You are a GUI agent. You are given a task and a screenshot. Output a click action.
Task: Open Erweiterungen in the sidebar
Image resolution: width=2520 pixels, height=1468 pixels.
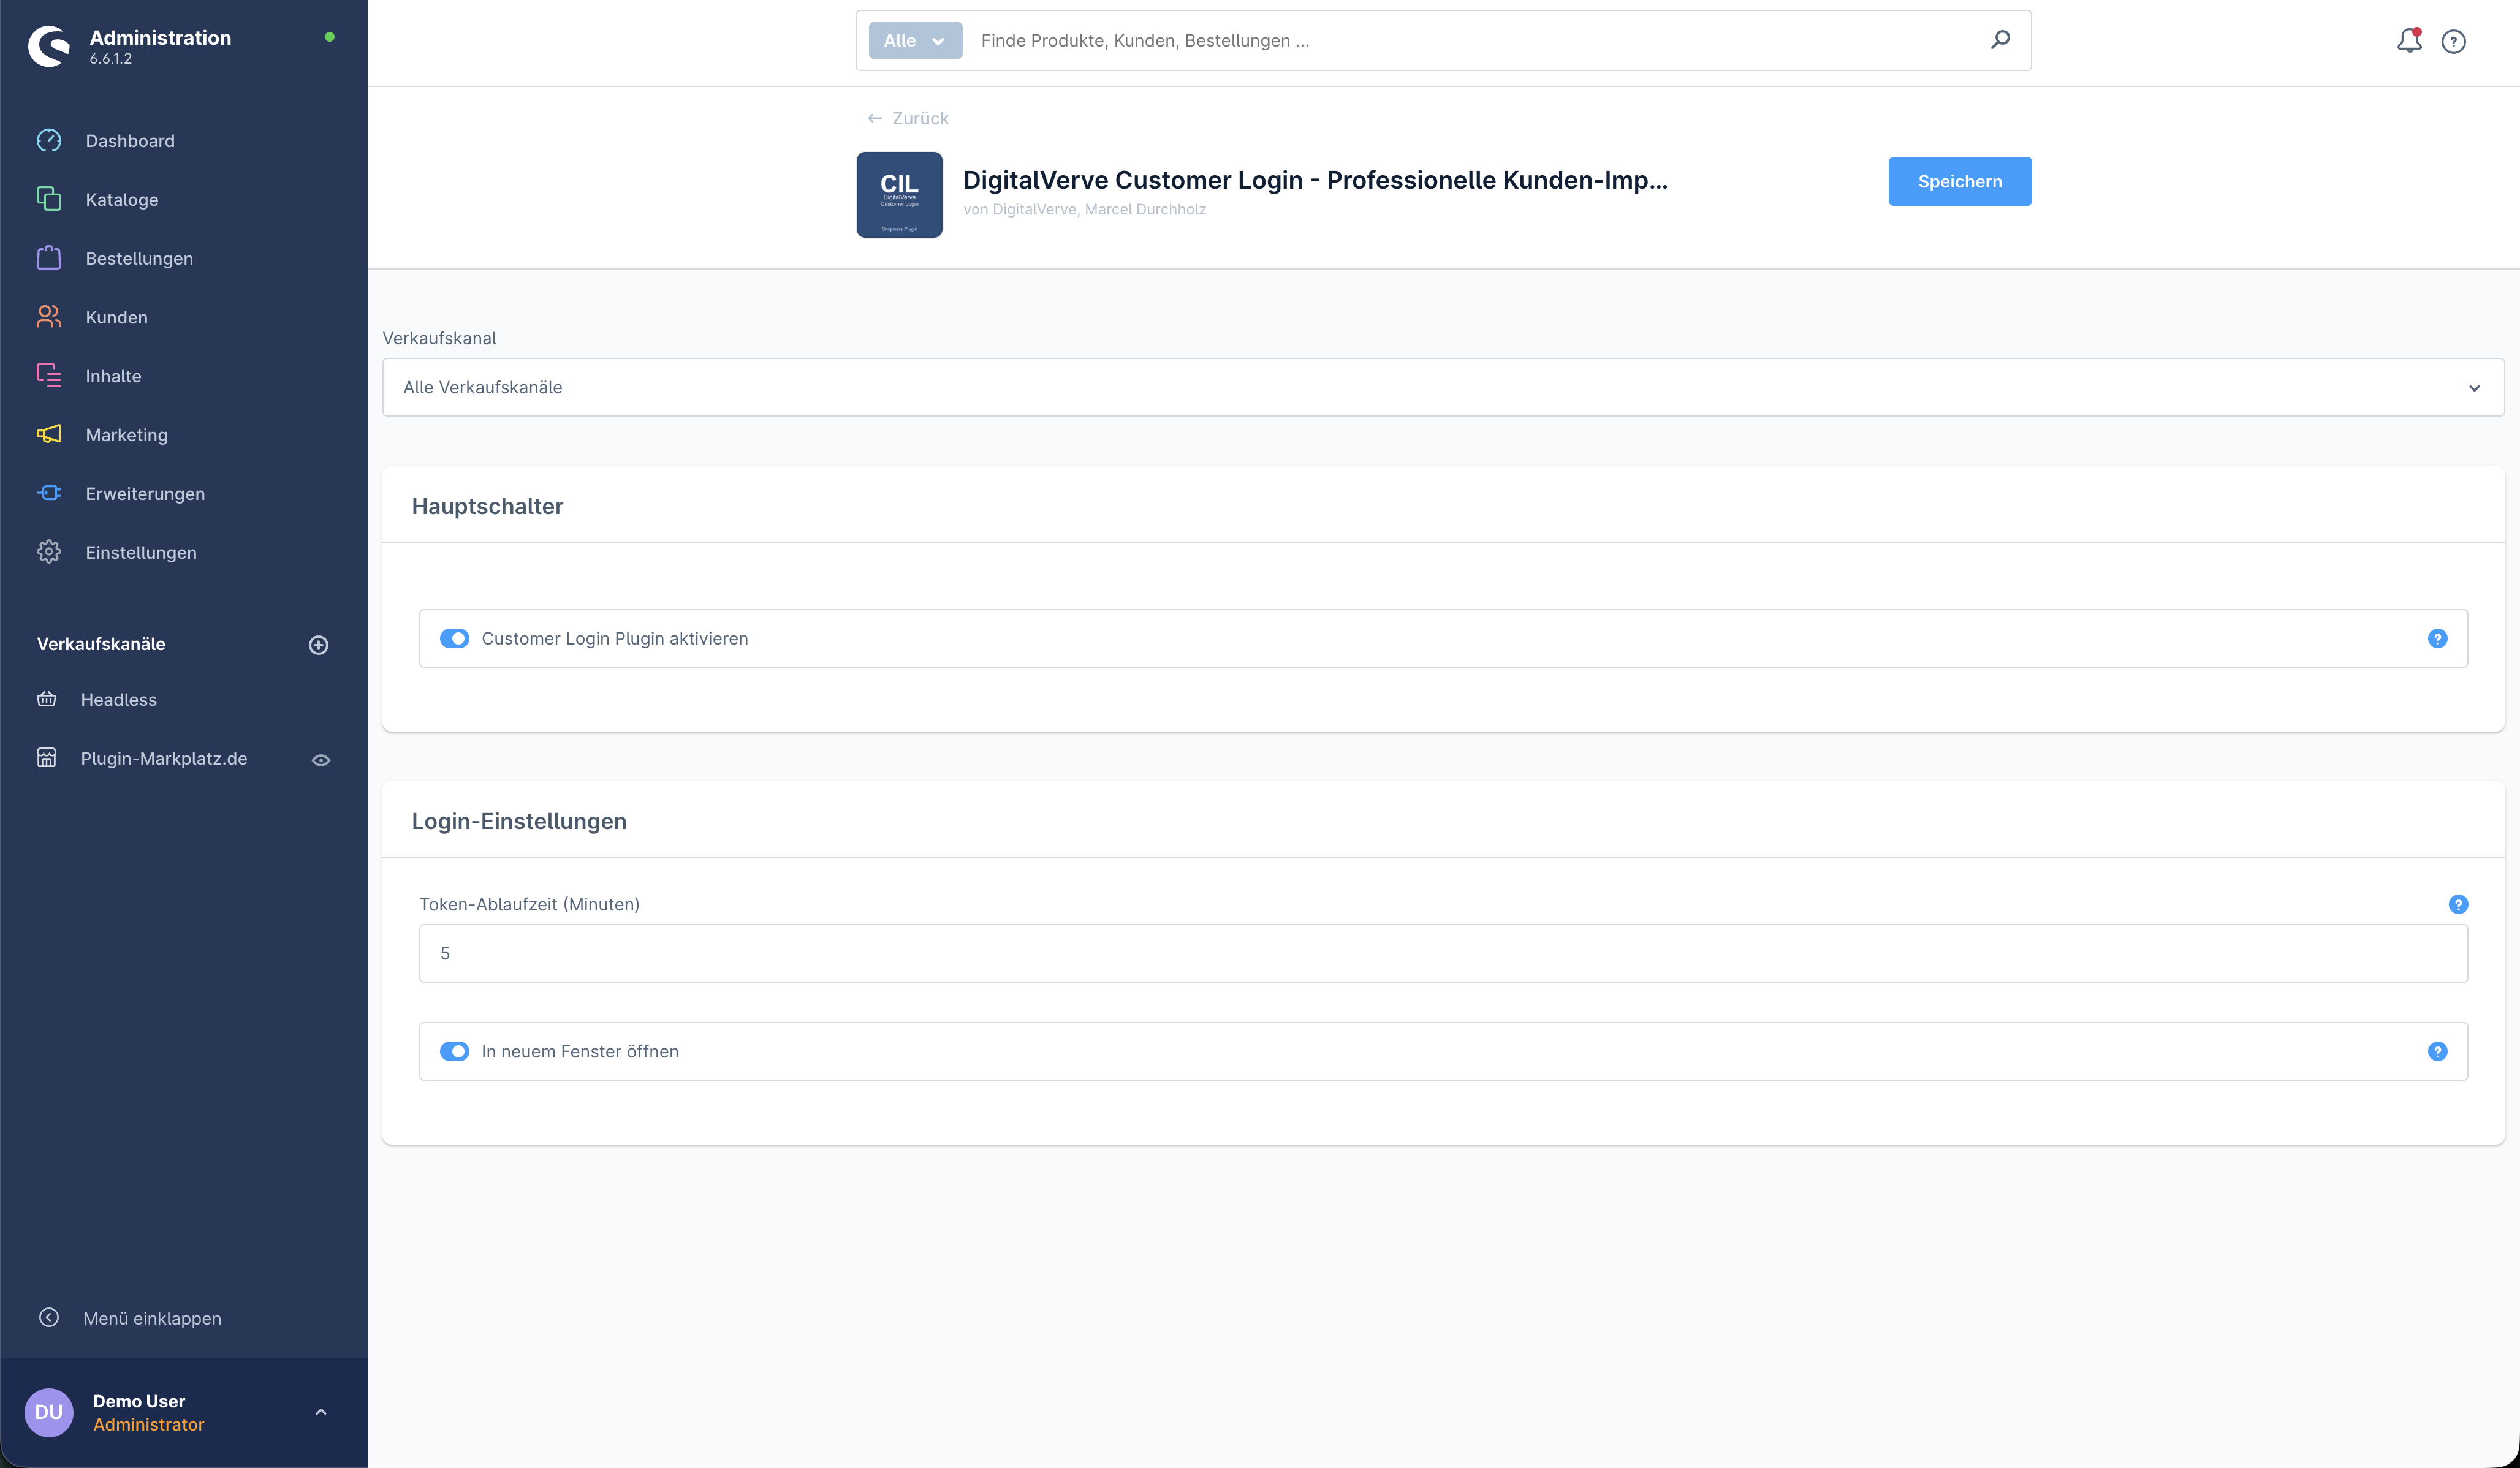145,494
